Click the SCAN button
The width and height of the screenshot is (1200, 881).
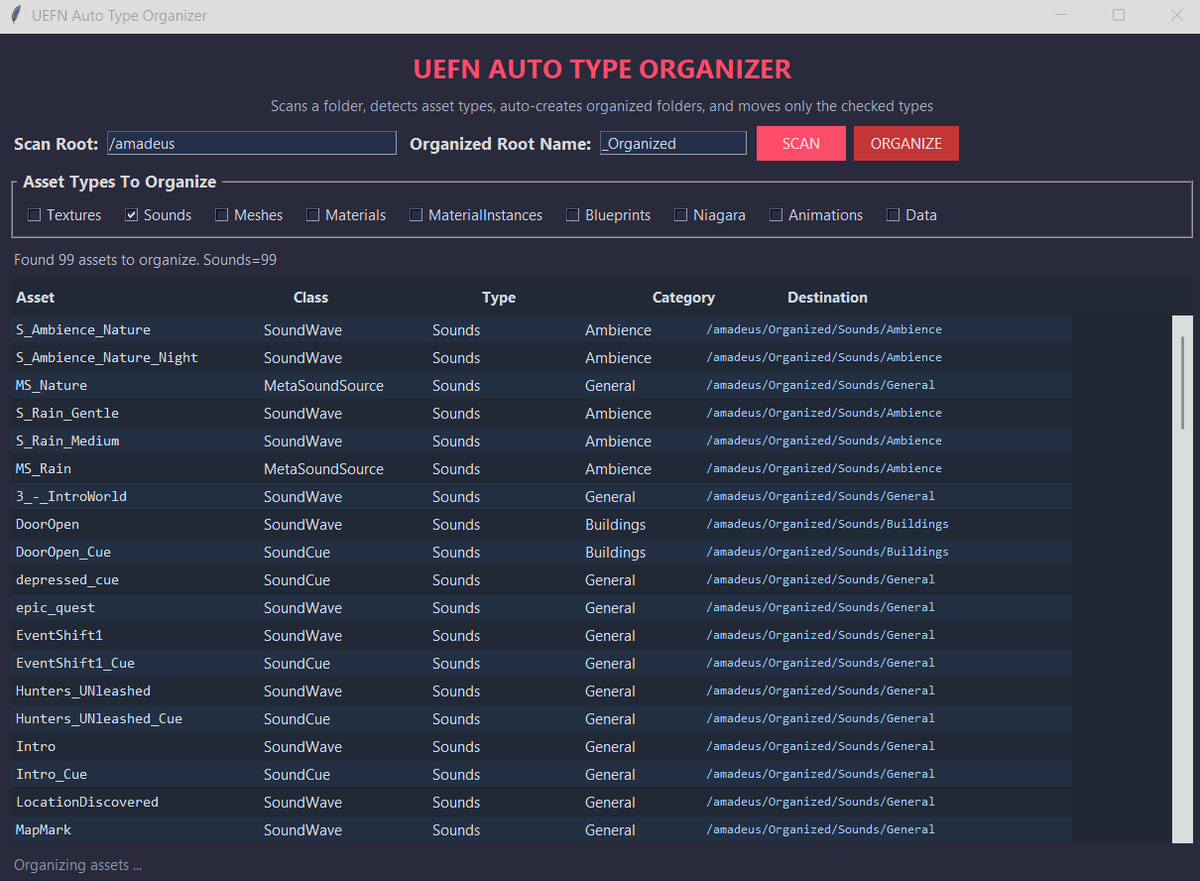point(801,143)
